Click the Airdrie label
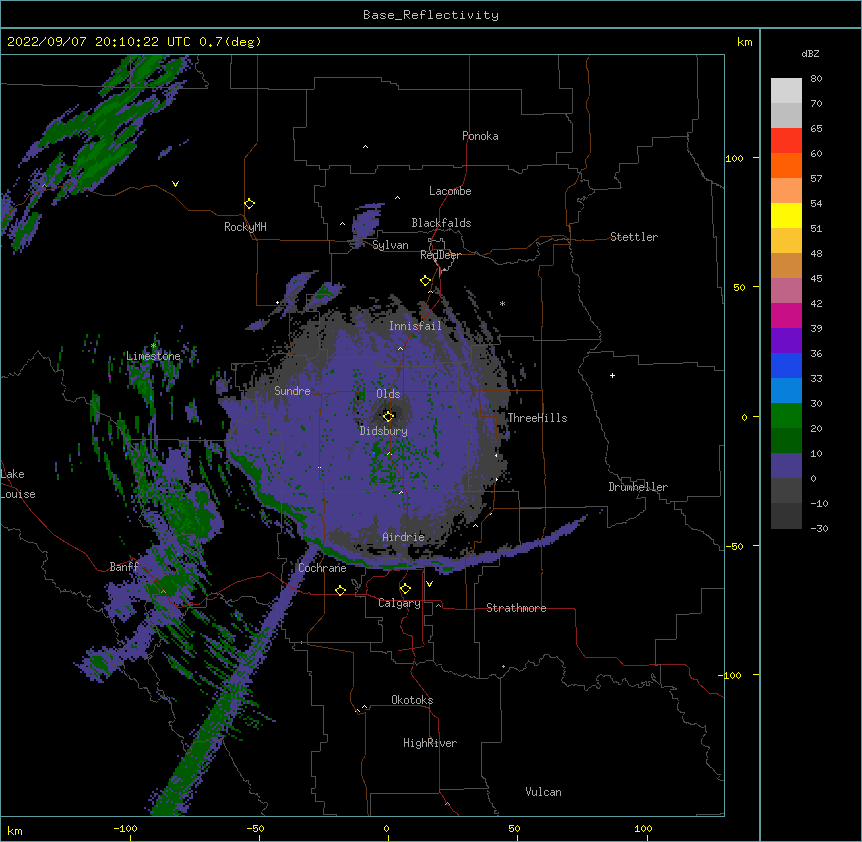 coord(403,537)
